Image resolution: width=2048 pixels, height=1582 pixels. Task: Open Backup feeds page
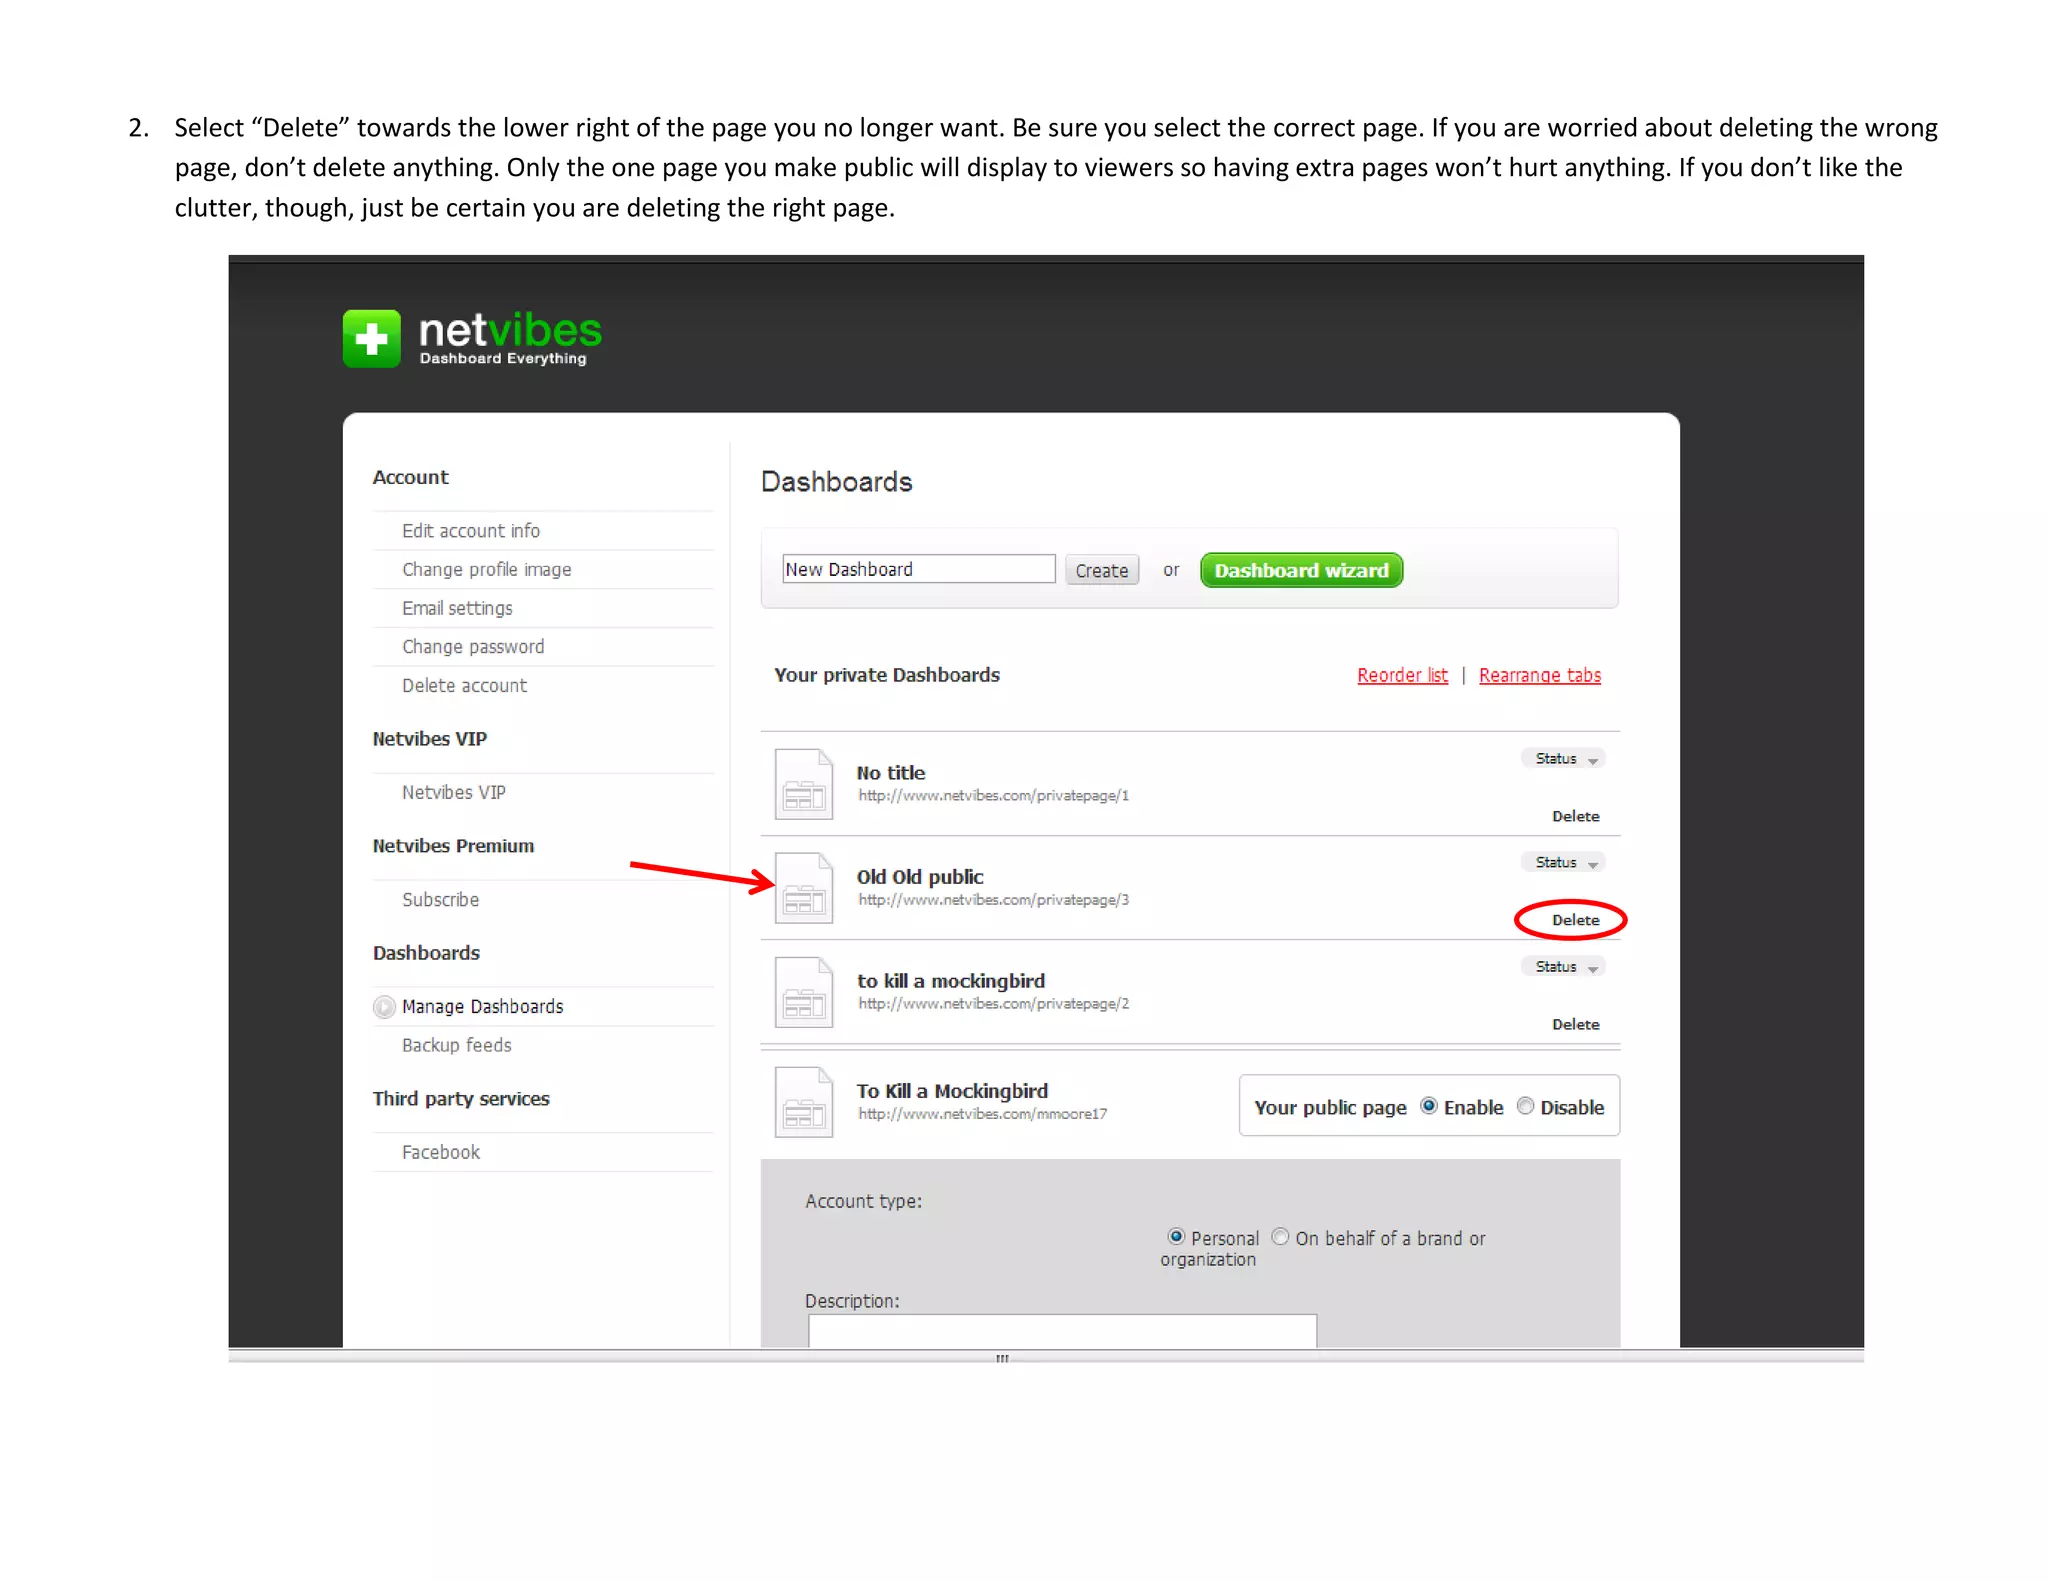pyautogui.click(x=457, y=1045)
